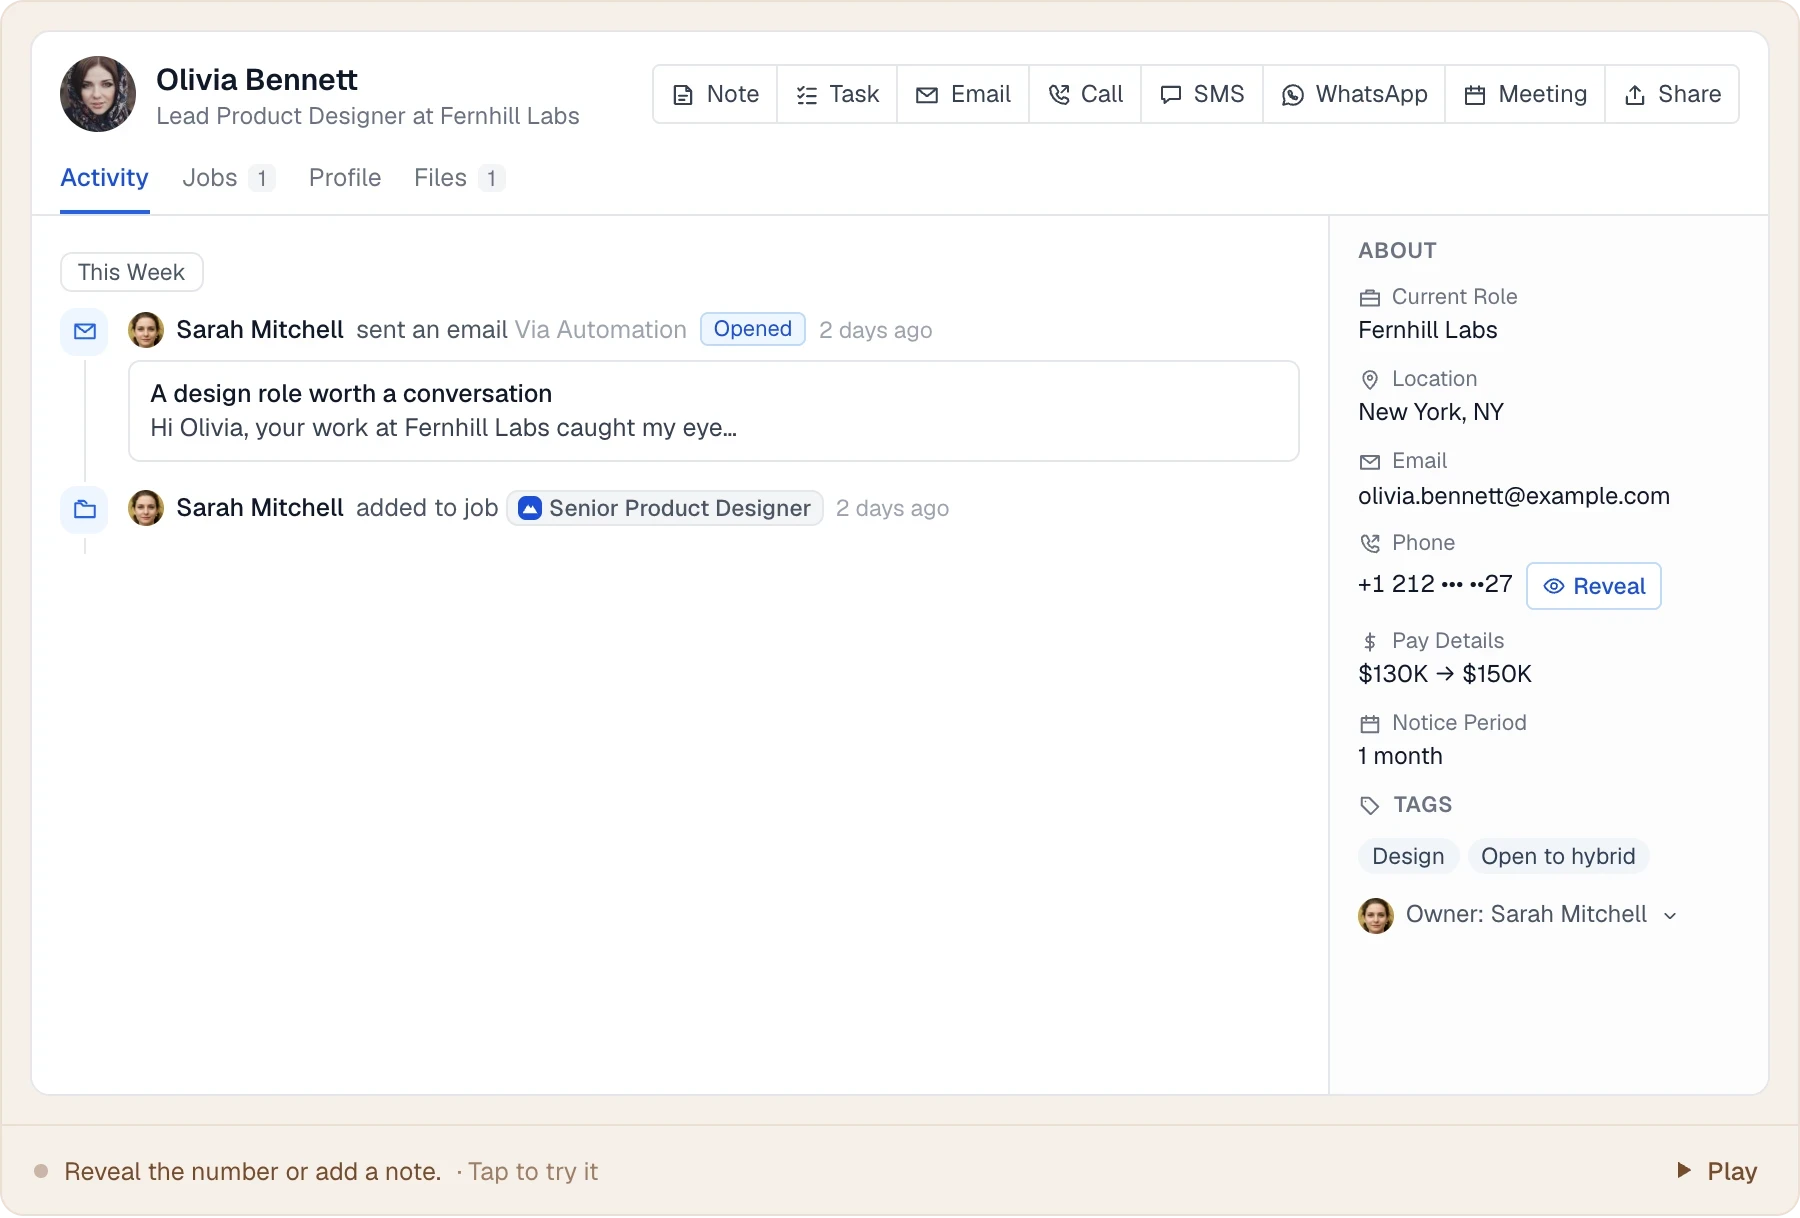
Task: Click the Via Automation label
Action: 601,330
